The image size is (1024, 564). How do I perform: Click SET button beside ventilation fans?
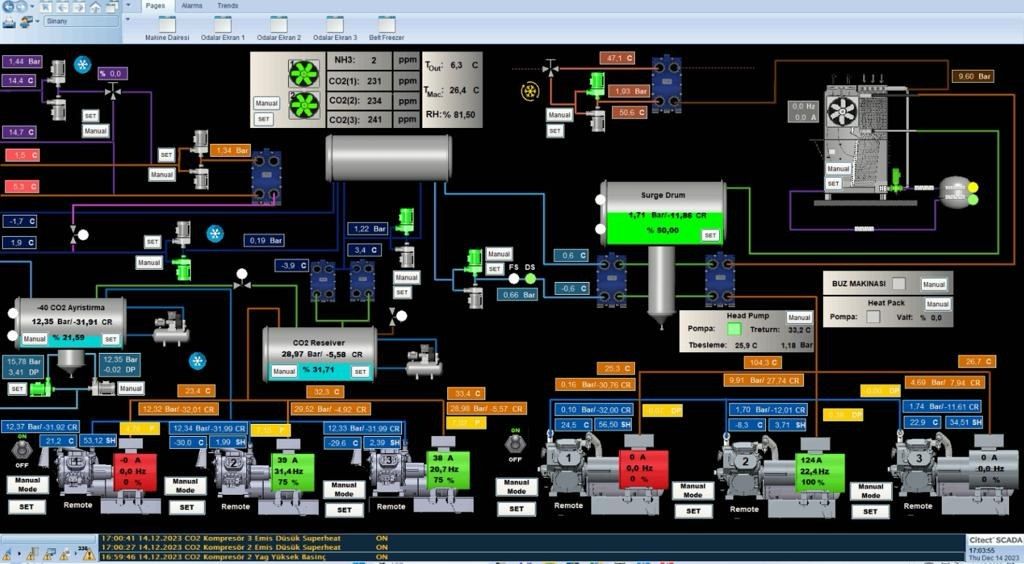pos(264,119)
